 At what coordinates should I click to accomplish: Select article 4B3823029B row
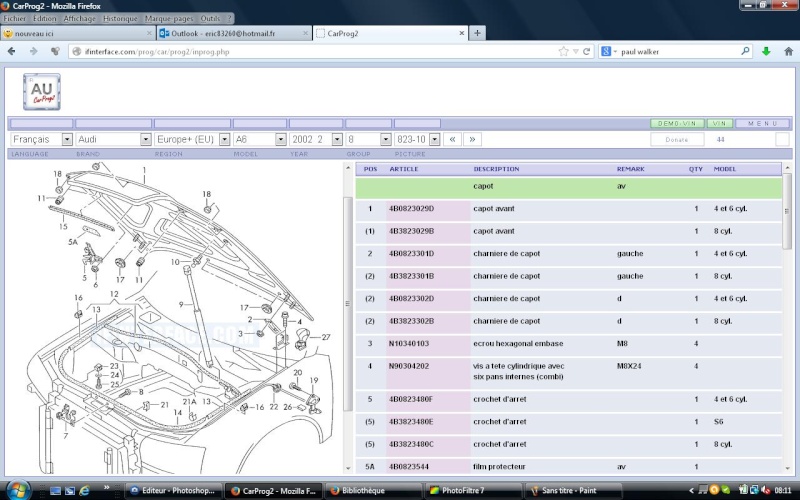tap(568, 231)
